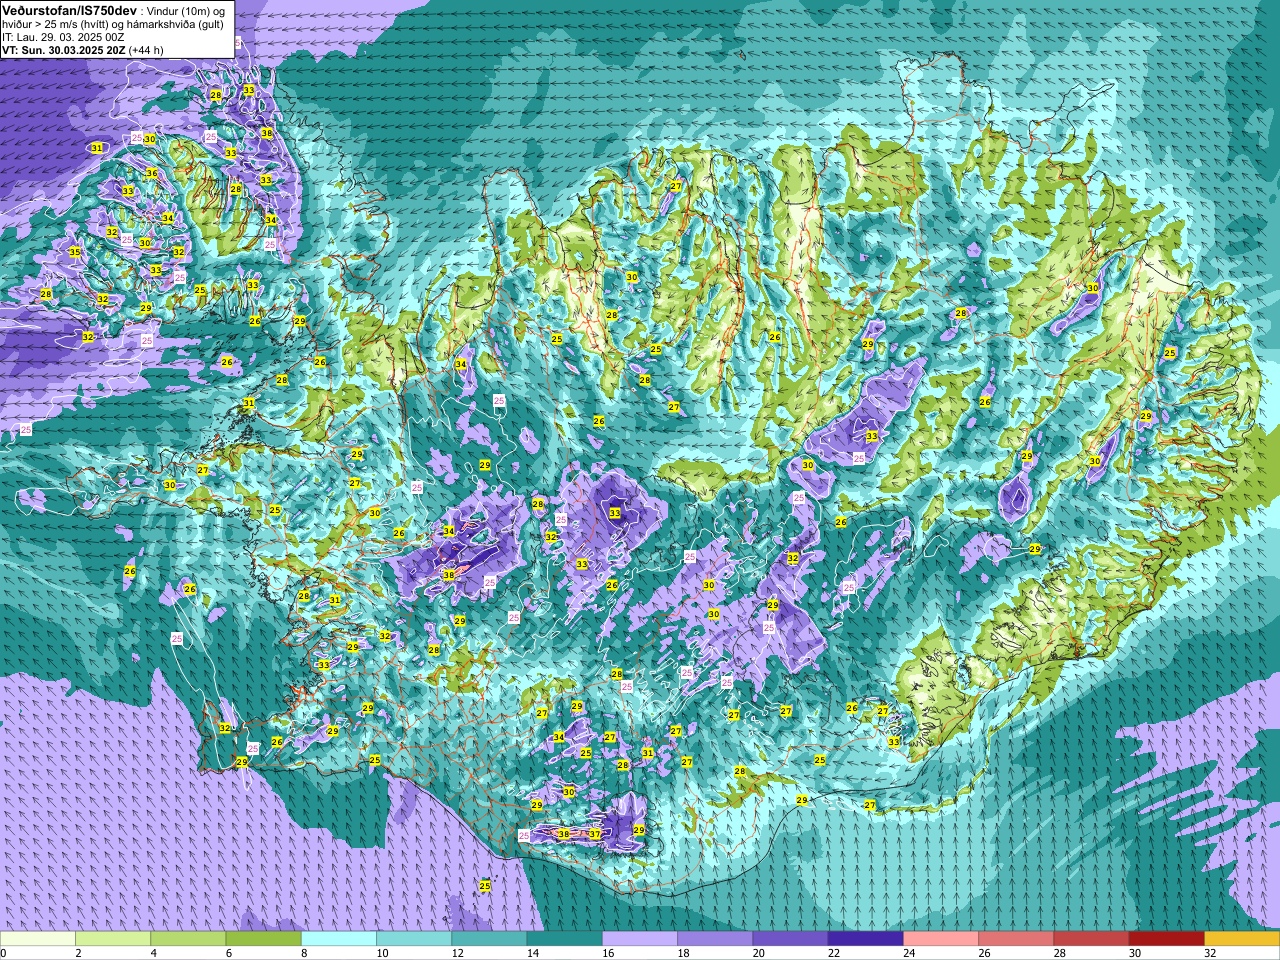
Task: Select the 28–30 m/s red legend swatch
Action: 1091,939
